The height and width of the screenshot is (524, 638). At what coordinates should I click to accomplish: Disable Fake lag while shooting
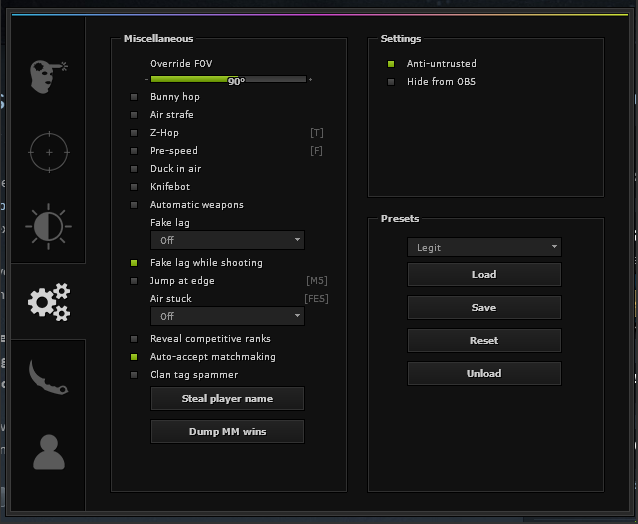tap(134, 263)
